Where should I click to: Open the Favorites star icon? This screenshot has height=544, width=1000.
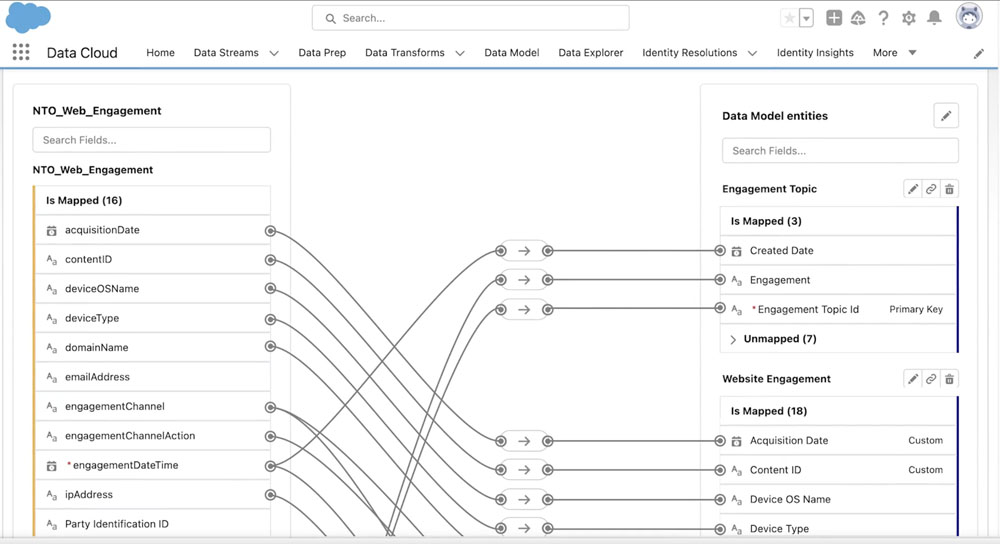pyautogui.click(x=790, y=18)
